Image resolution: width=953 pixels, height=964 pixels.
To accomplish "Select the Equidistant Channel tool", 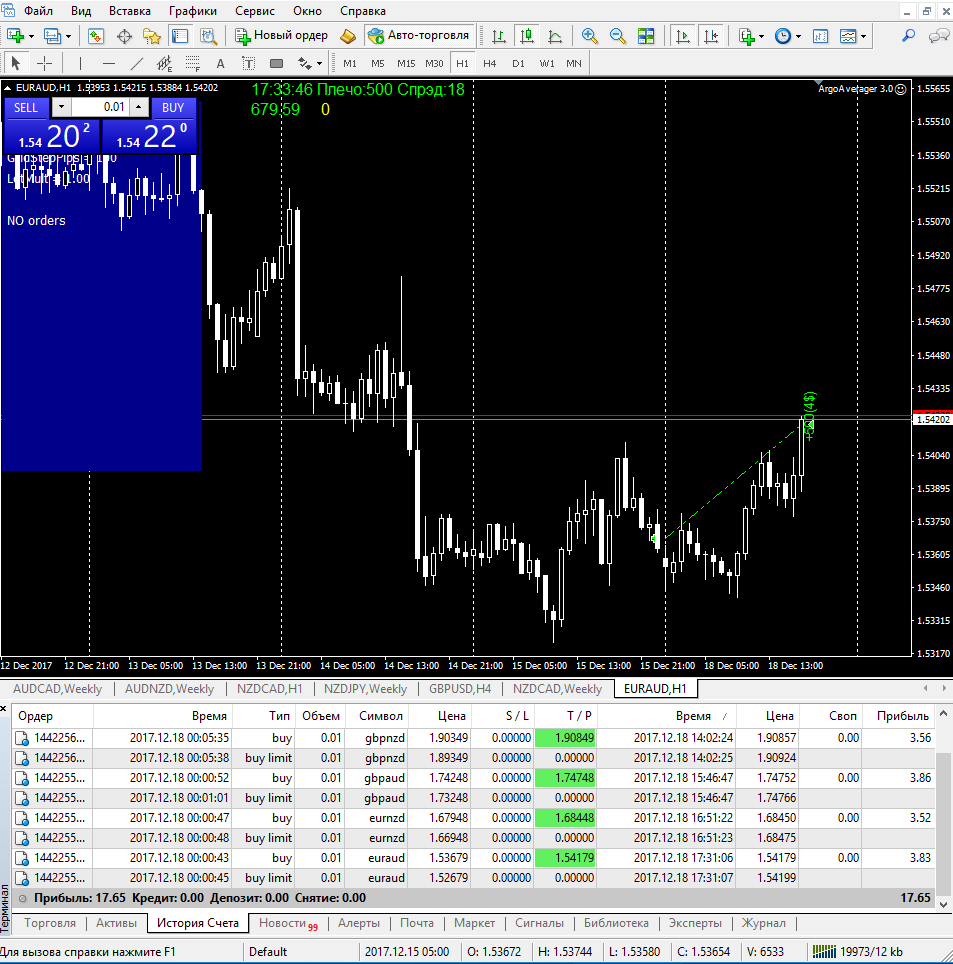I will (x=164, y=63).
